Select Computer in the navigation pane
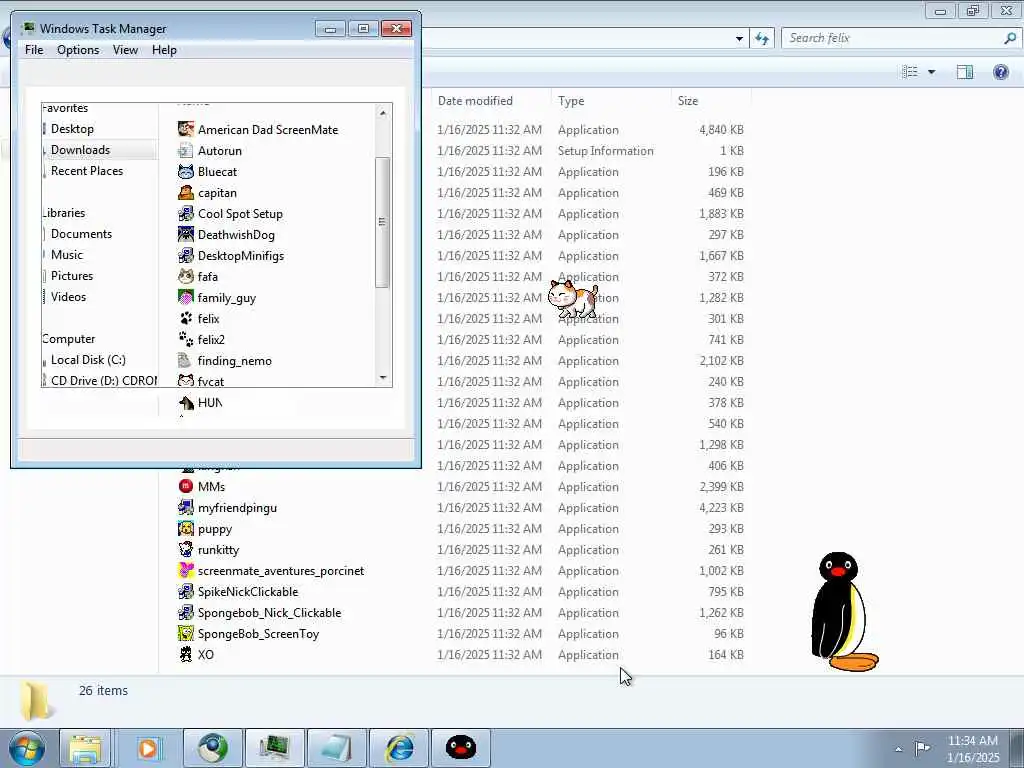The height and width of the screenshot is (768, 1024). [69, 339]
